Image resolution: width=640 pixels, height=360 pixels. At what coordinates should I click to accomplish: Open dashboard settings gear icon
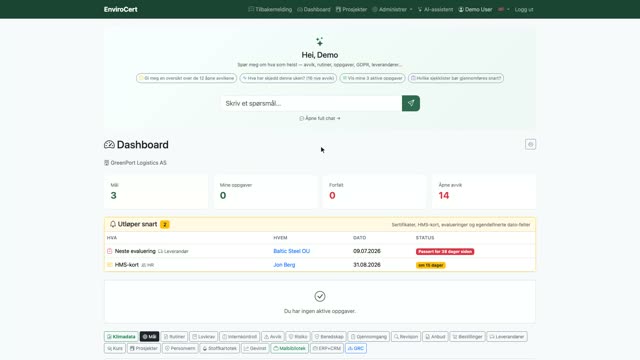click(x=530, y=144)
